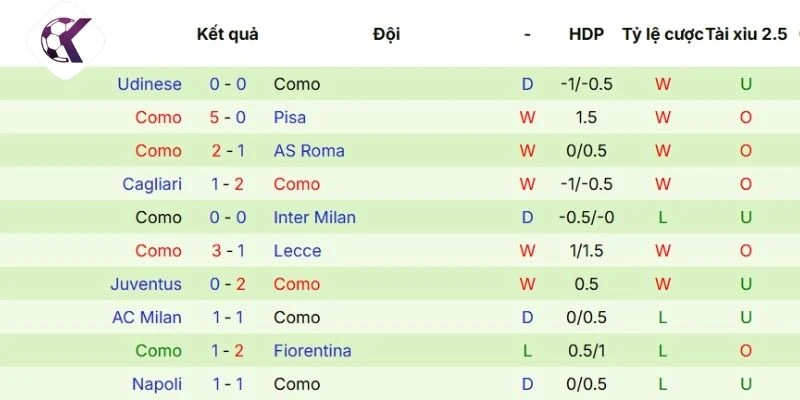Click the Tỷ lệ cược column header

coord(662,34)
